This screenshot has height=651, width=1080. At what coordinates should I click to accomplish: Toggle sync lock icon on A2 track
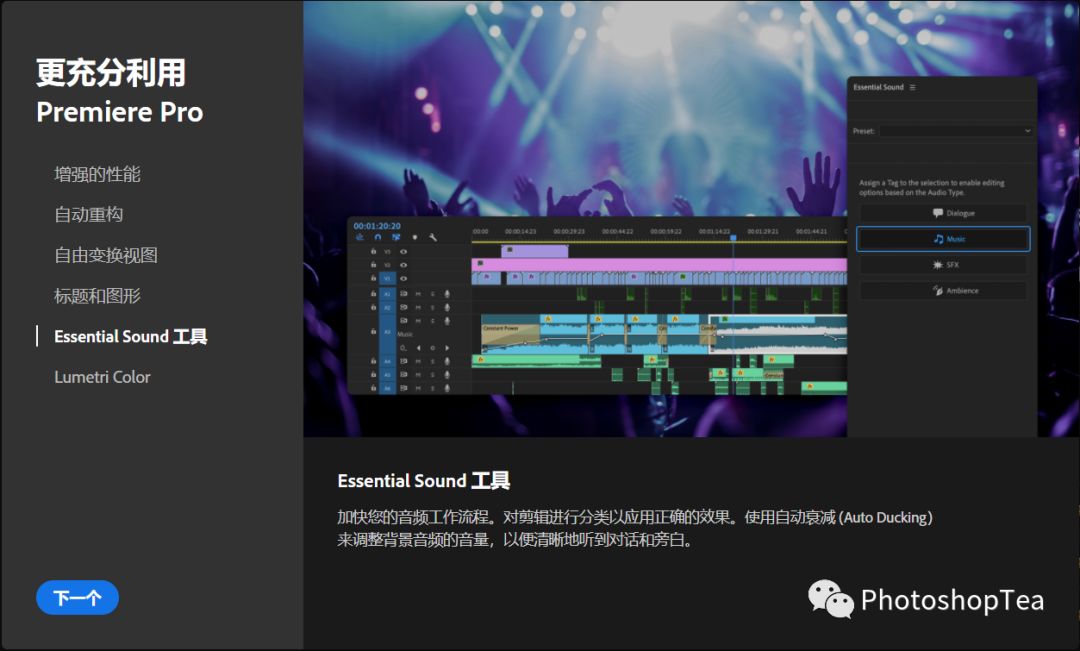404,307
